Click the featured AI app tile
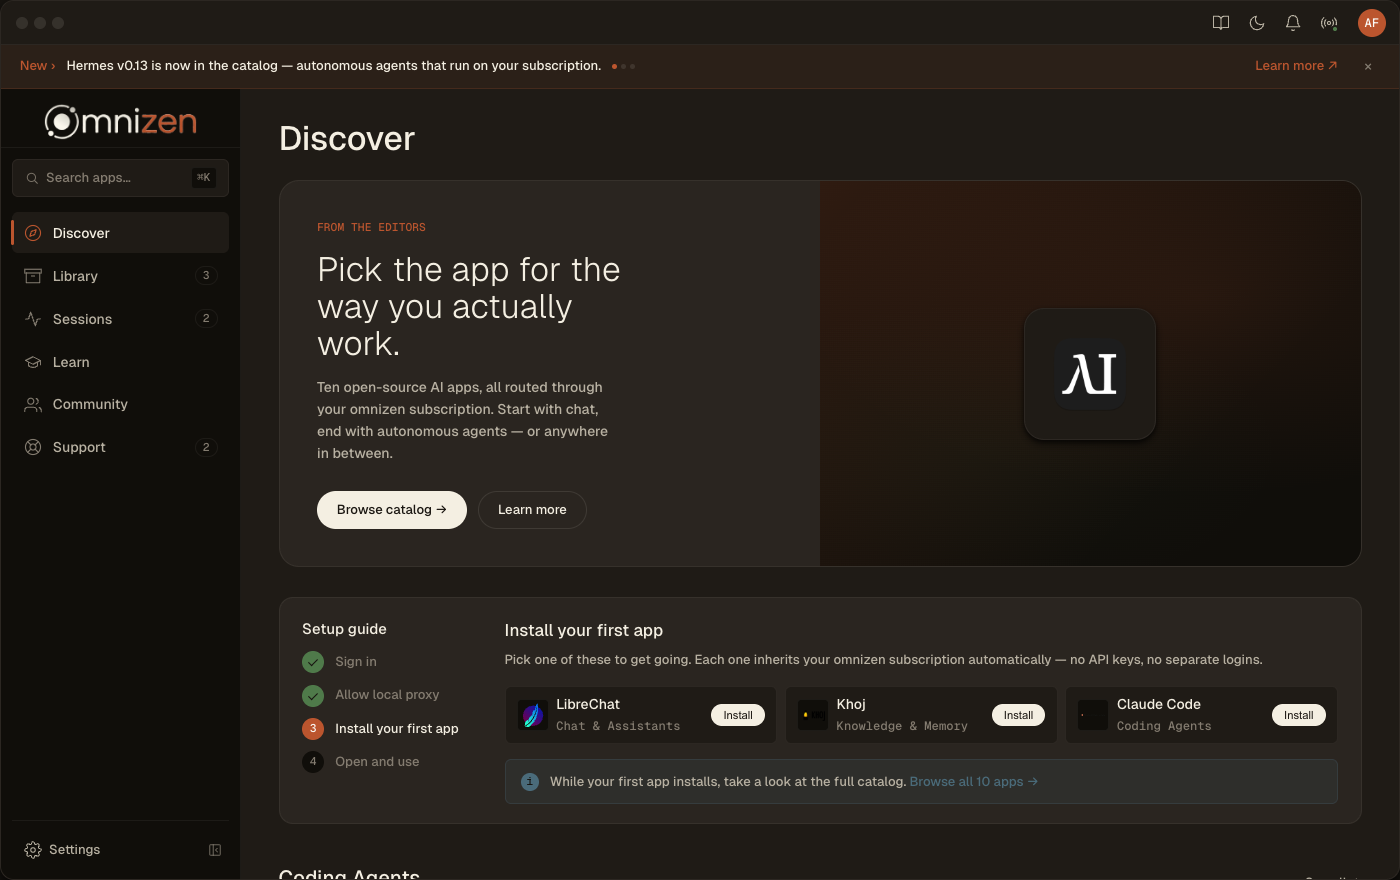The height and width of the screenshot is (880, 1400). 1090,374
